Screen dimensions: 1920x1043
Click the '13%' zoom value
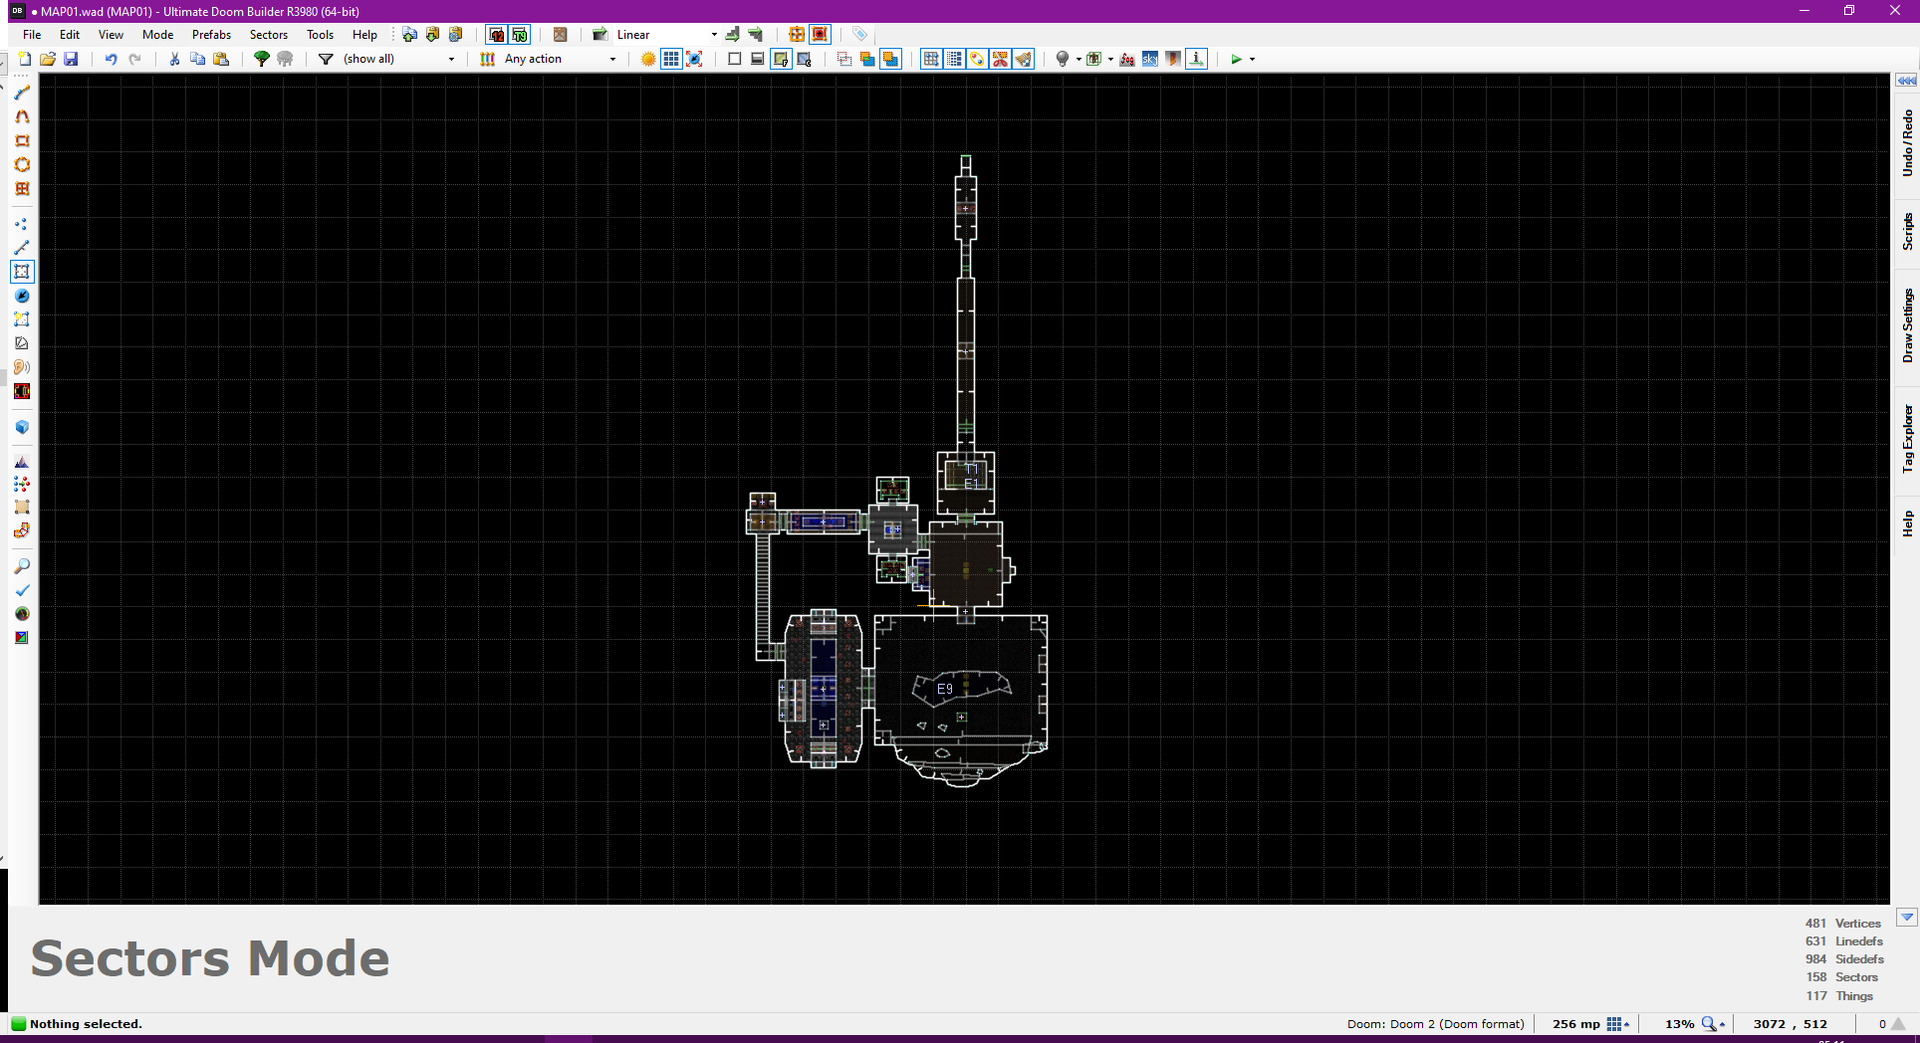pyautogui.click(x=1679, y=1024)
